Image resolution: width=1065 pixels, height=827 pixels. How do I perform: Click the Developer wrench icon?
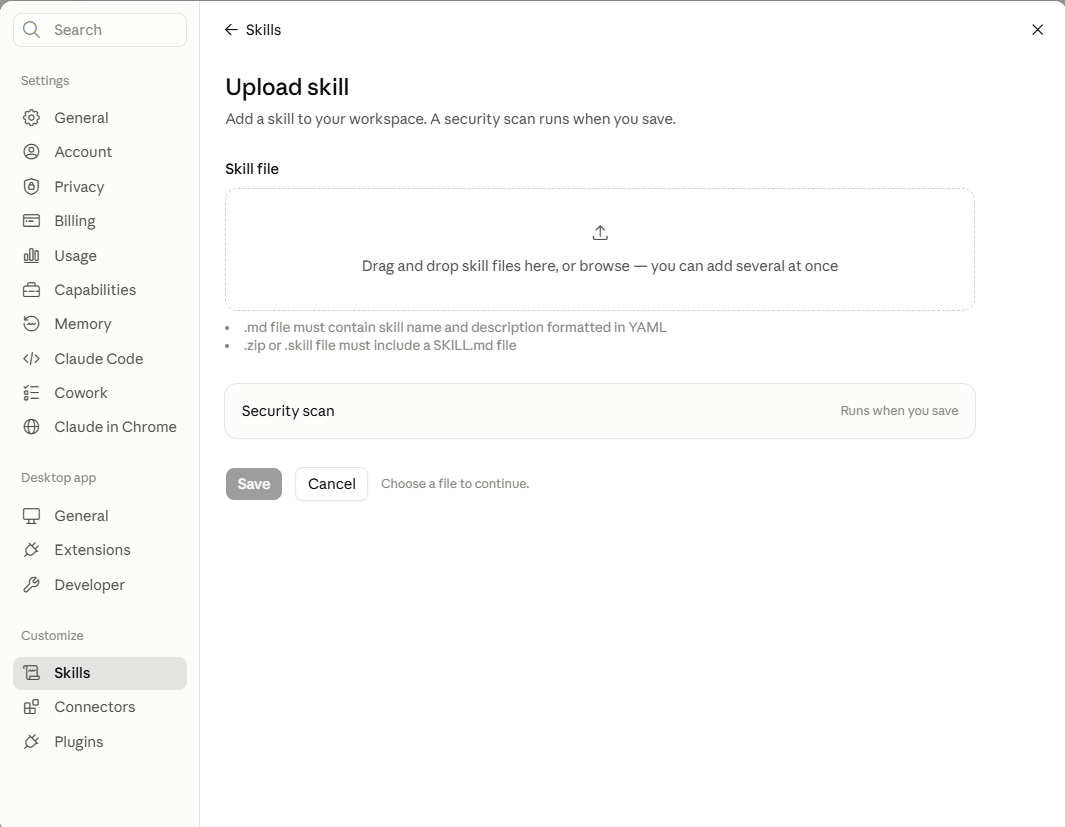pos(31,585)
